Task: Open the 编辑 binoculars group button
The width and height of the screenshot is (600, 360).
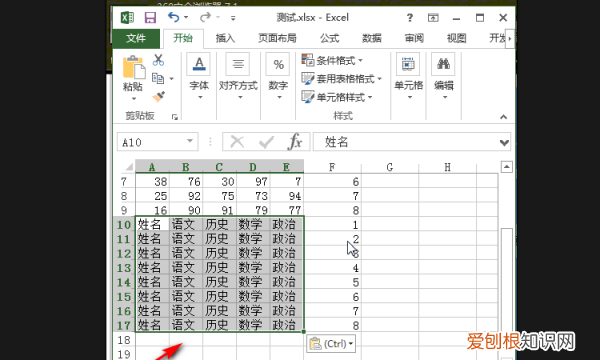Action: point(443,77)
